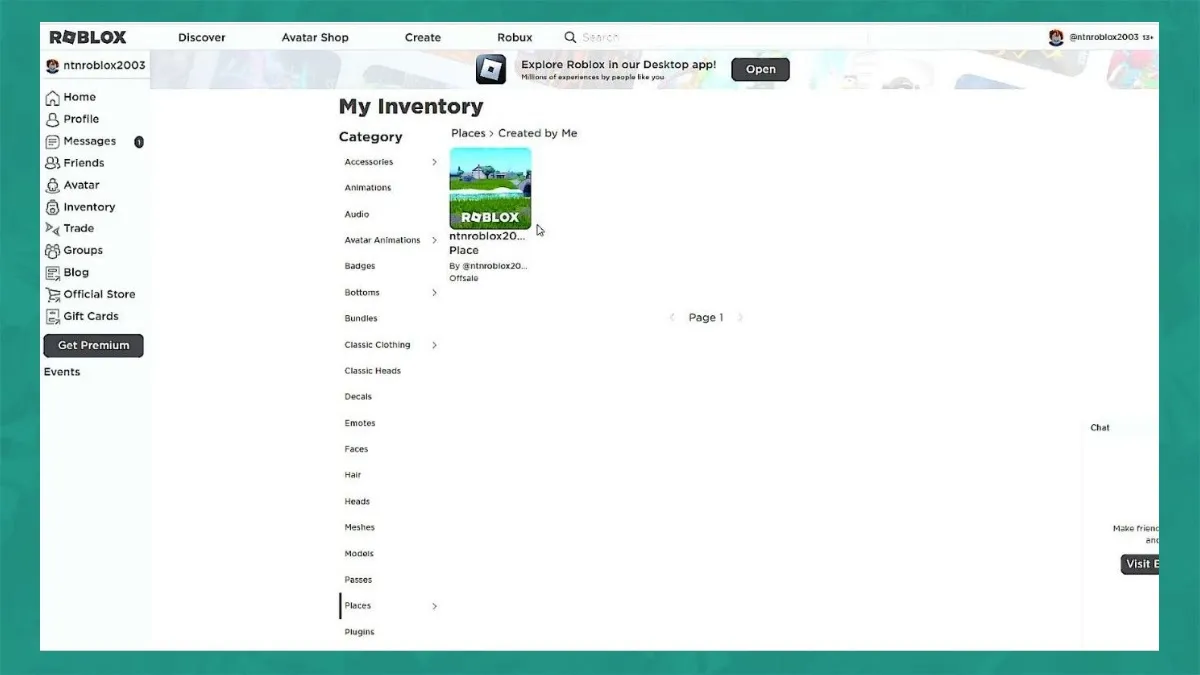The width and height of the screenshot is (1200, 675).
Task: Select the Audio category
Action: pos(357,214)
